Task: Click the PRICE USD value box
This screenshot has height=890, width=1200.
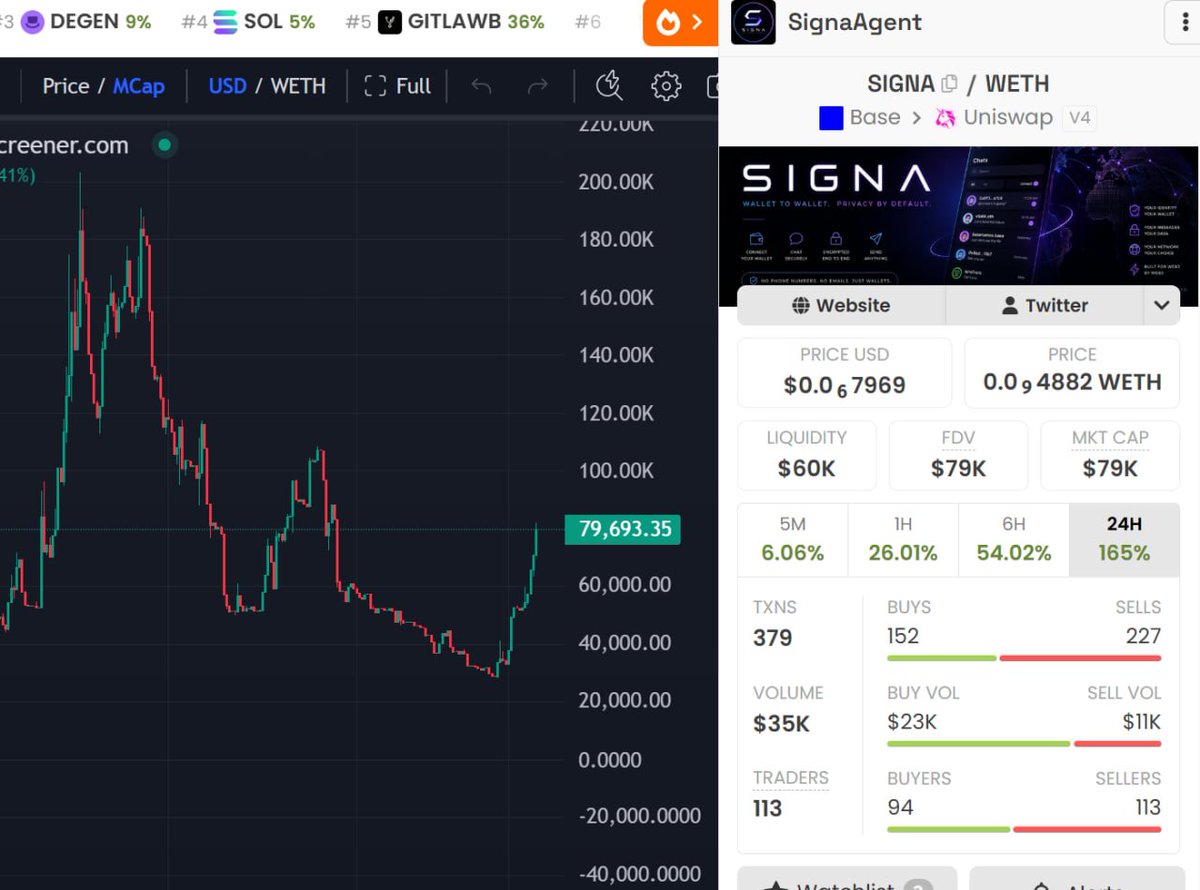Action: tap(845, 372)
